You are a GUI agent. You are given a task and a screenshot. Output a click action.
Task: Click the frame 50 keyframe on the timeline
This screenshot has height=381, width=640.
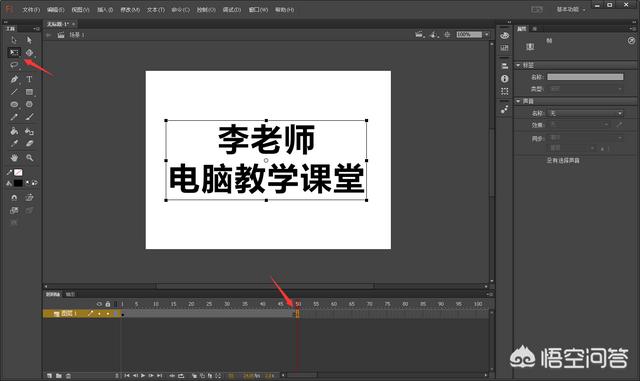pos(298,314)
